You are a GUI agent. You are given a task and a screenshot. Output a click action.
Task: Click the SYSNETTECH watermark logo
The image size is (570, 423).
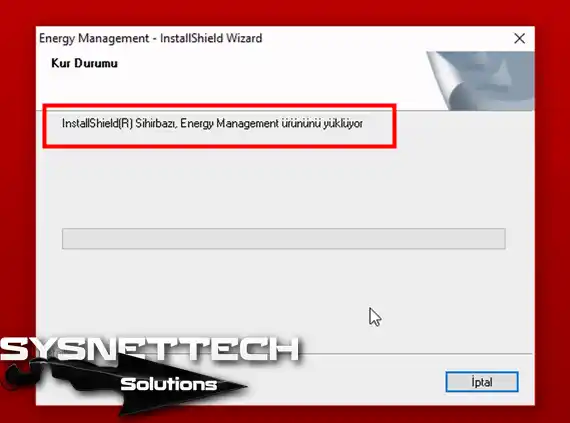149,349
